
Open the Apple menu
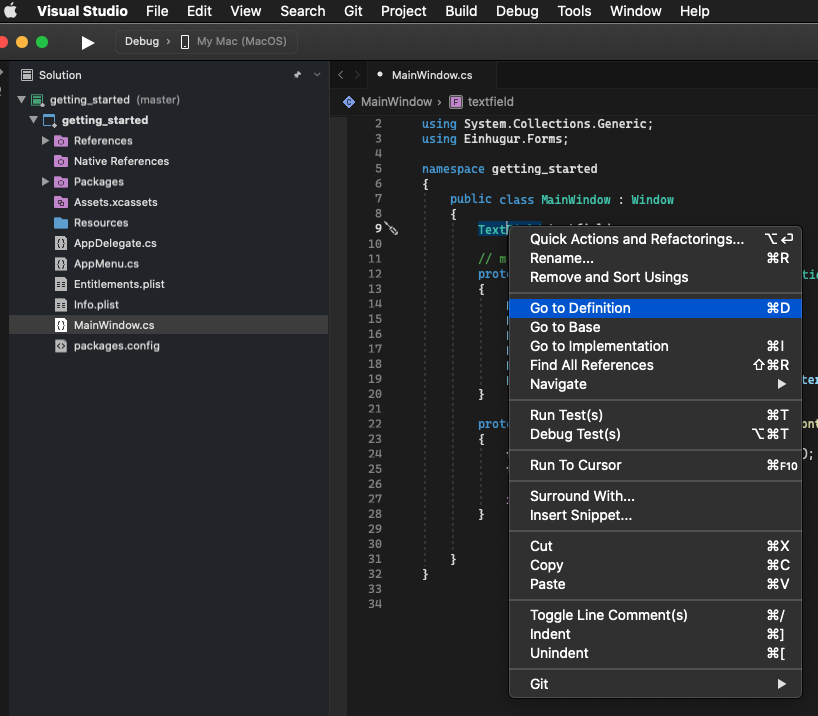pyautogui.click(x=10, y=11)
